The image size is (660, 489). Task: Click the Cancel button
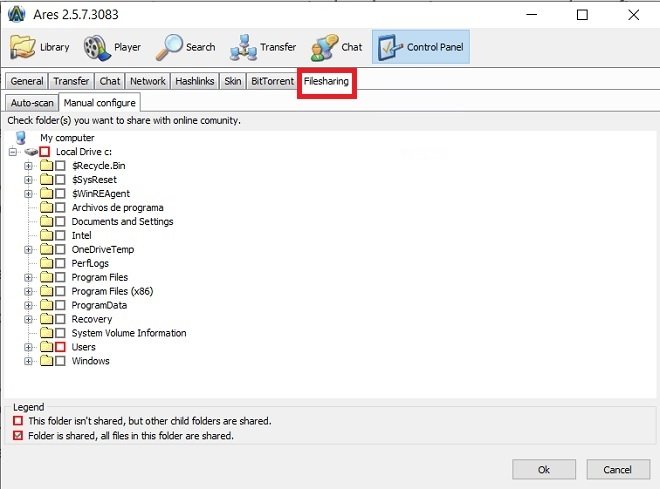coord(618,469)
